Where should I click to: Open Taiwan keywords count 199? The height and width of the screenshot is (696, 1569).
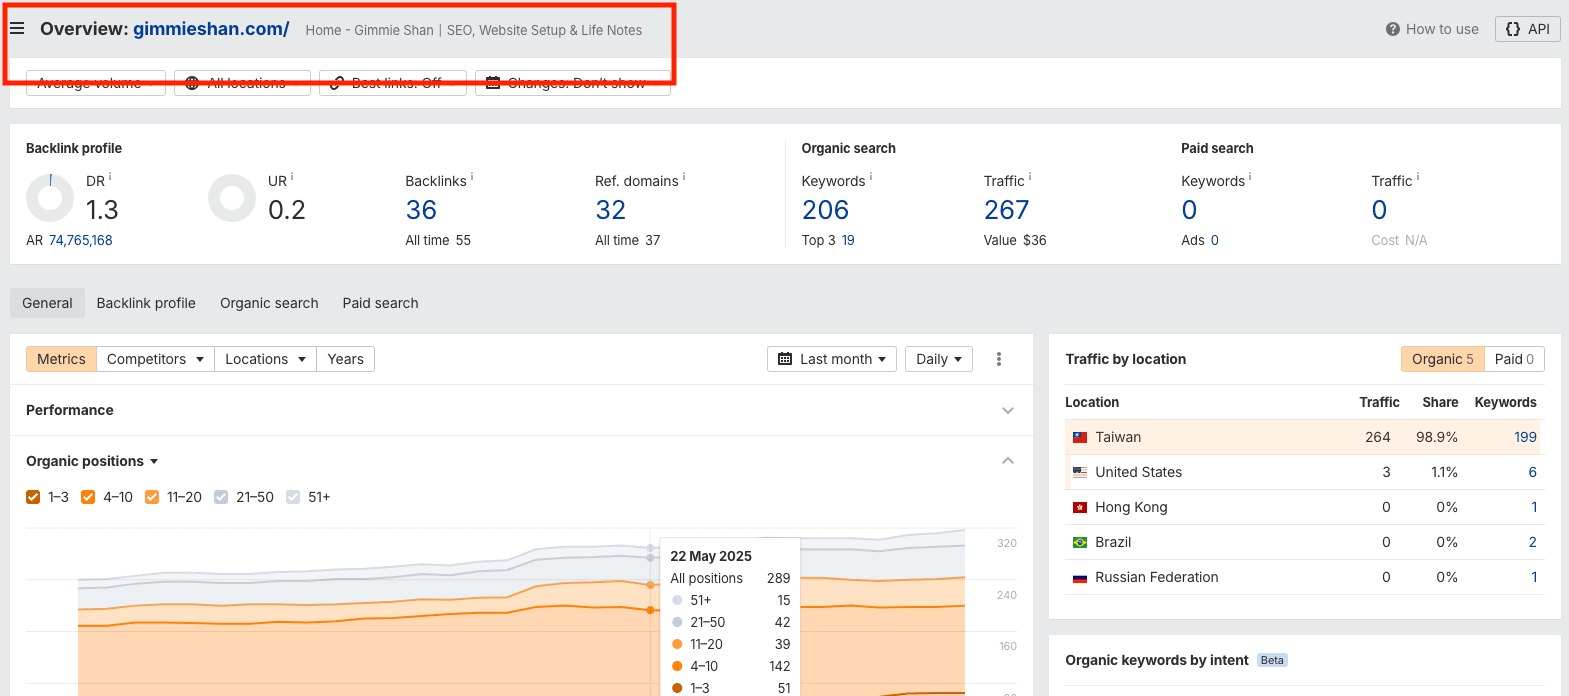tap(1525, 437)
